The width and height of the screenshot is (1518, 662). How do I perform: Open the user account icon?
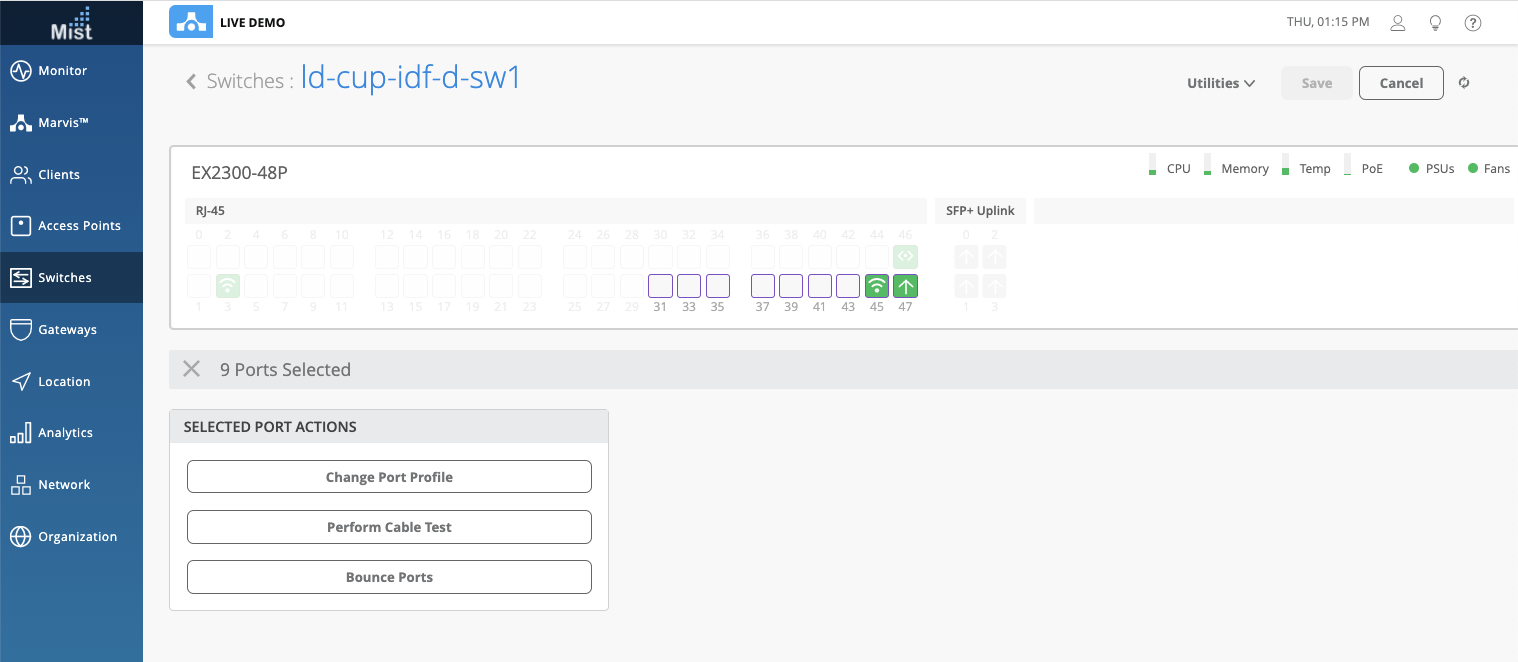1399,23
